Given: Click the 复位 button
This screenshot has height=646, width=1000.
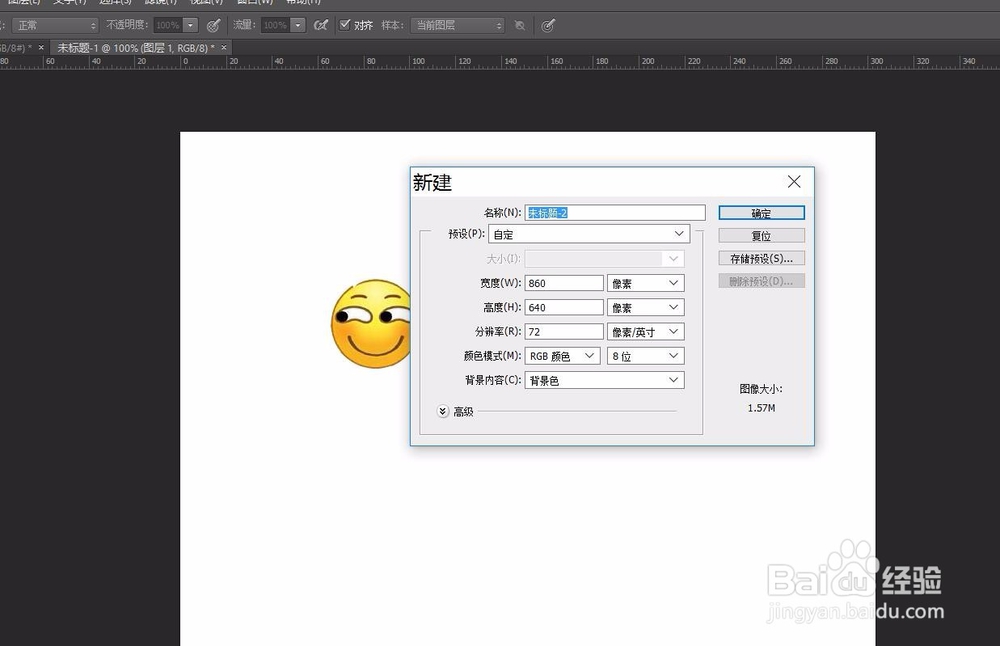Looking at the screenshot, I should pyautogui.click(x=761, y=236).
